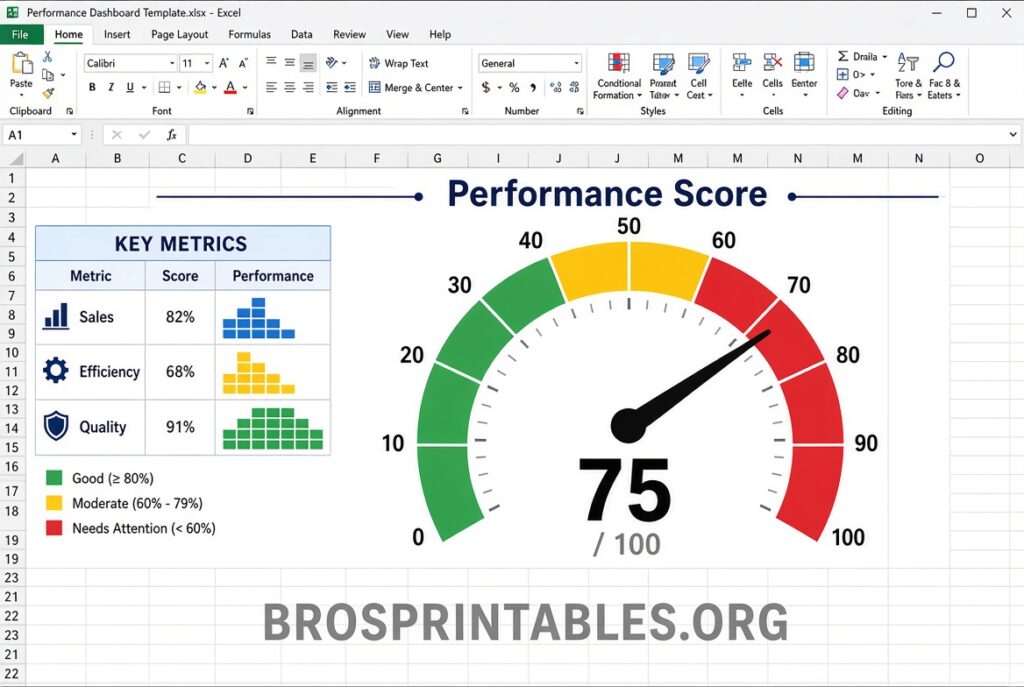The width and height of the screenshot is (1024, 687).
Task: Open the Name Box A1 dropdown
Action: [74, 135]
